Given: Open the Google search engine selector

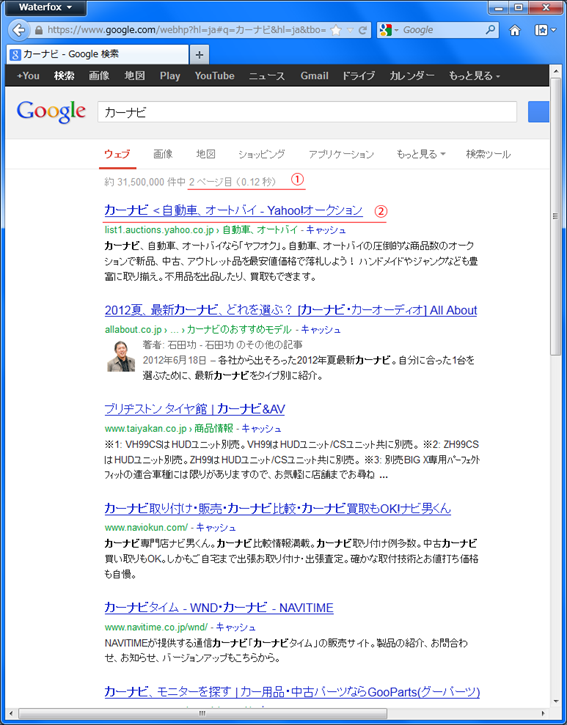Looking at the screenshot, I should 389,31.
